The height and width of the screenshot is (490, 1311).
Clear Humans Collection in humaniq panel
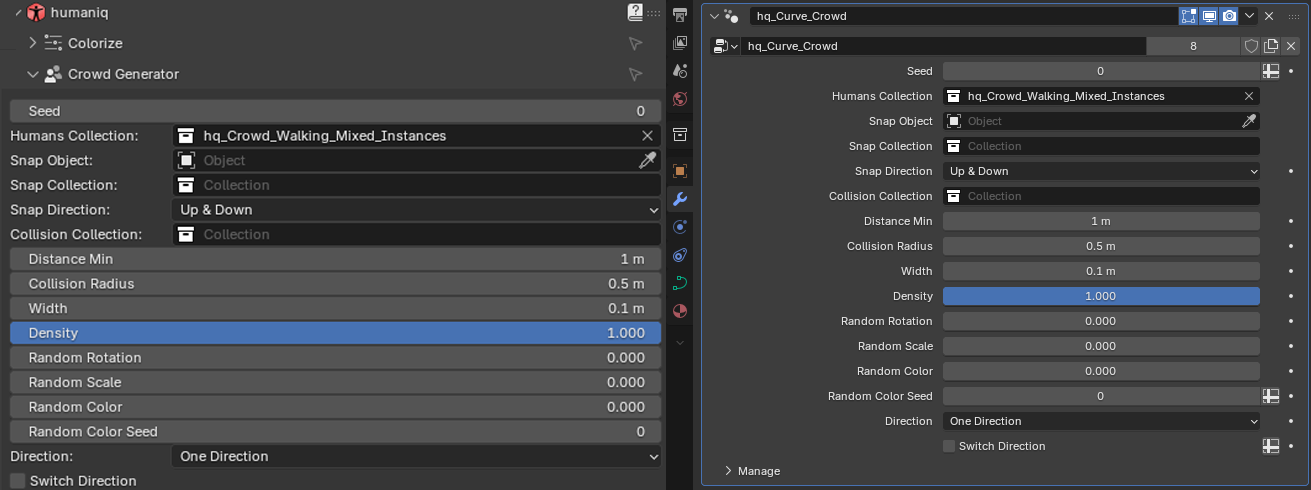pos(647,136)
